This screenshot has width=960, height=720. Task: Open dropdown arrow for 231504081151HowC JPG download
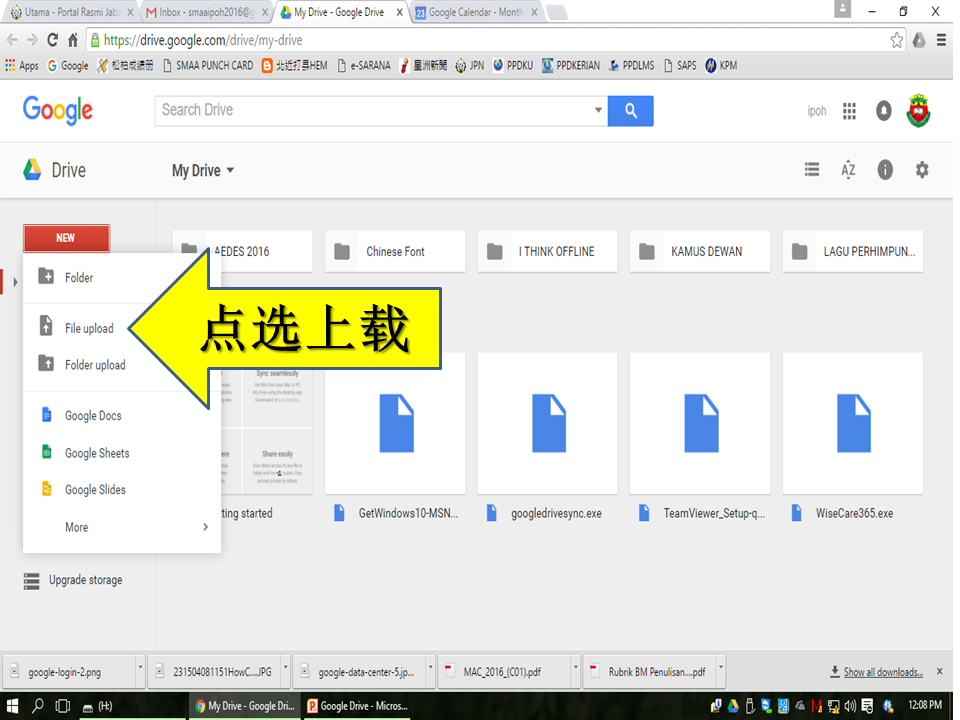(x=285, y=667)
